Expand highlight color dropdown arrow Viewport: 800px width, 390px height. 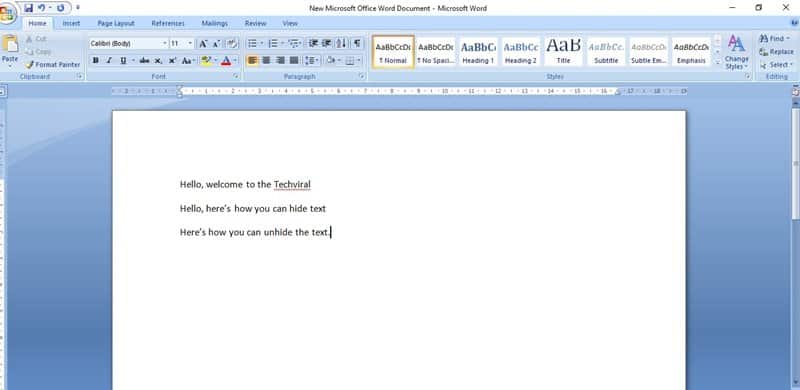tap(215, 61)
